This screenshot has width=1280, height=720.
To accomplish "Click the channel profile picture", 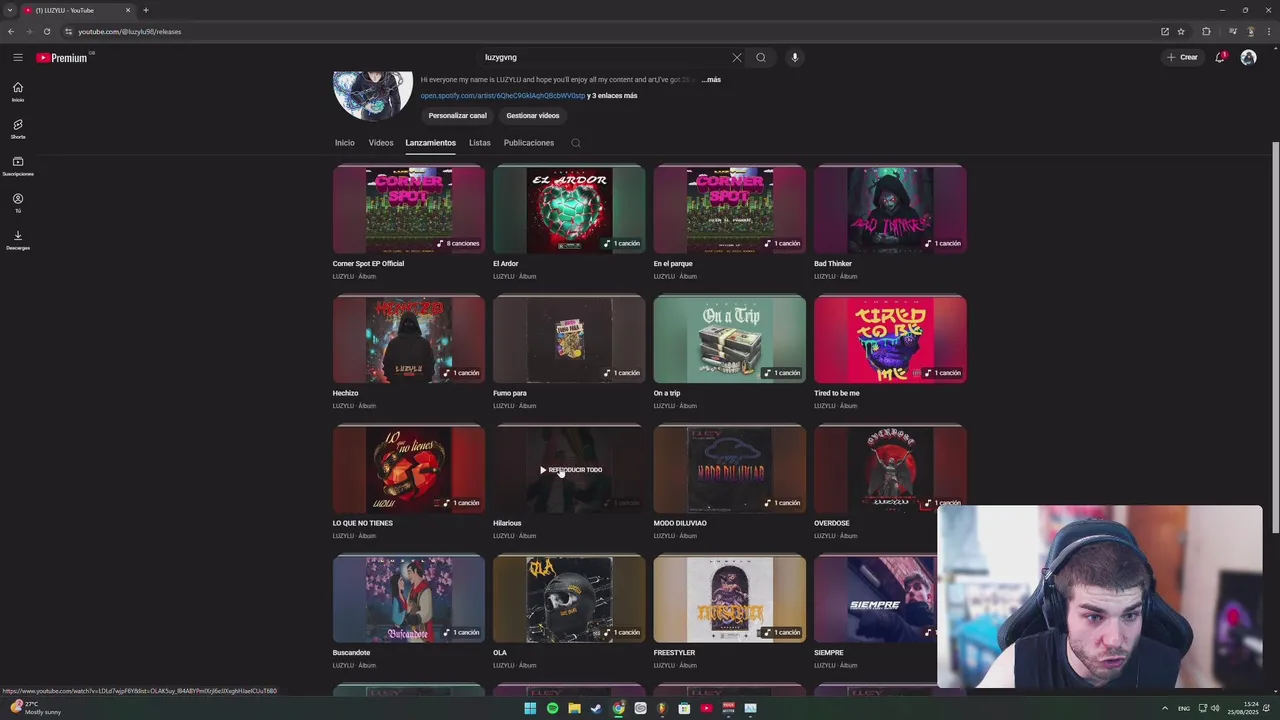I will coord(373,95).
